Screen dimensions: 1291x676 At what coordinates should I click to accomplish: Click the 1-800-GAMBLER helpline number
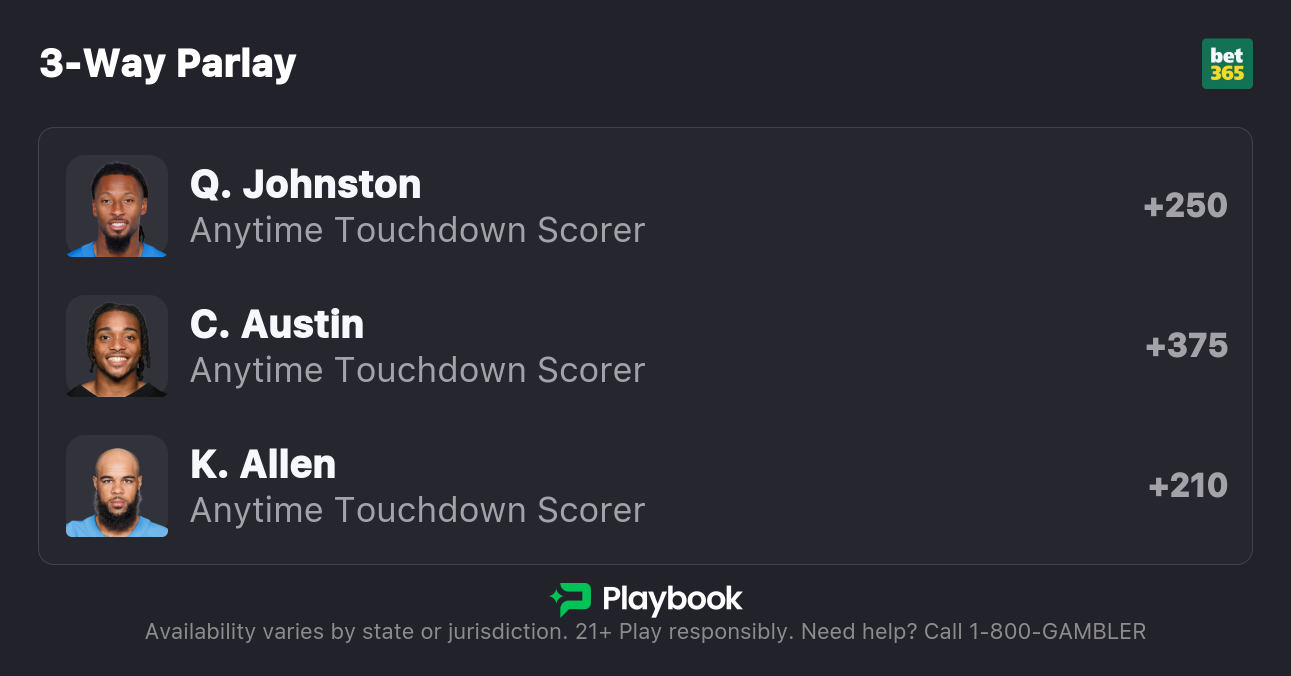[x=1058, y=632]
